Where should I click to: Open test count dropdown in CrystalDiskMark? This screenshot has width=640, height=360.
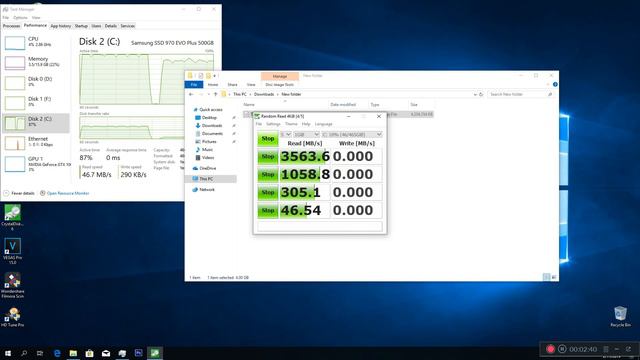[286, 135]
